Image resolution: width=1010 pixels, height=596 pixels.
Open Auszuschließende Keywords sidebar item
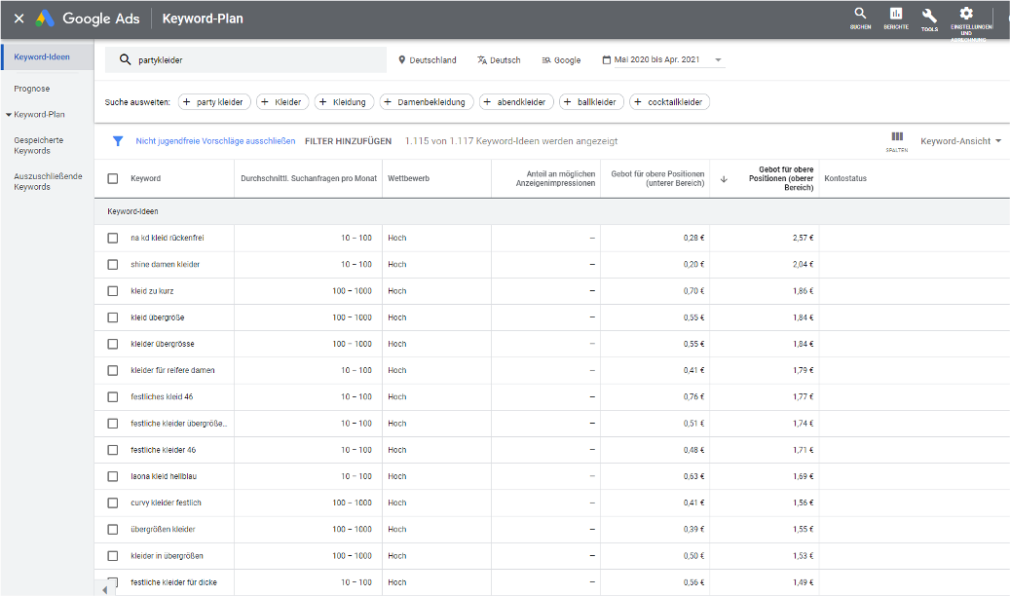(48, 181)
